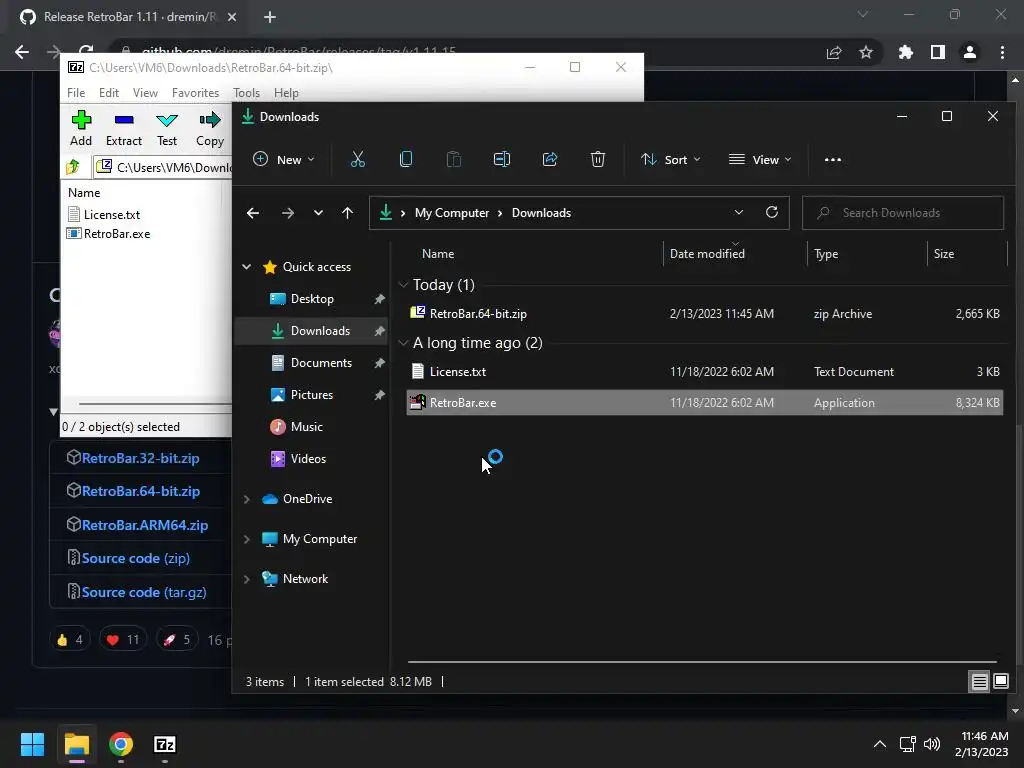Screen dimensions: 1024x768
Task: Open recent locations dropdown arrow
Action: [318, 213]
